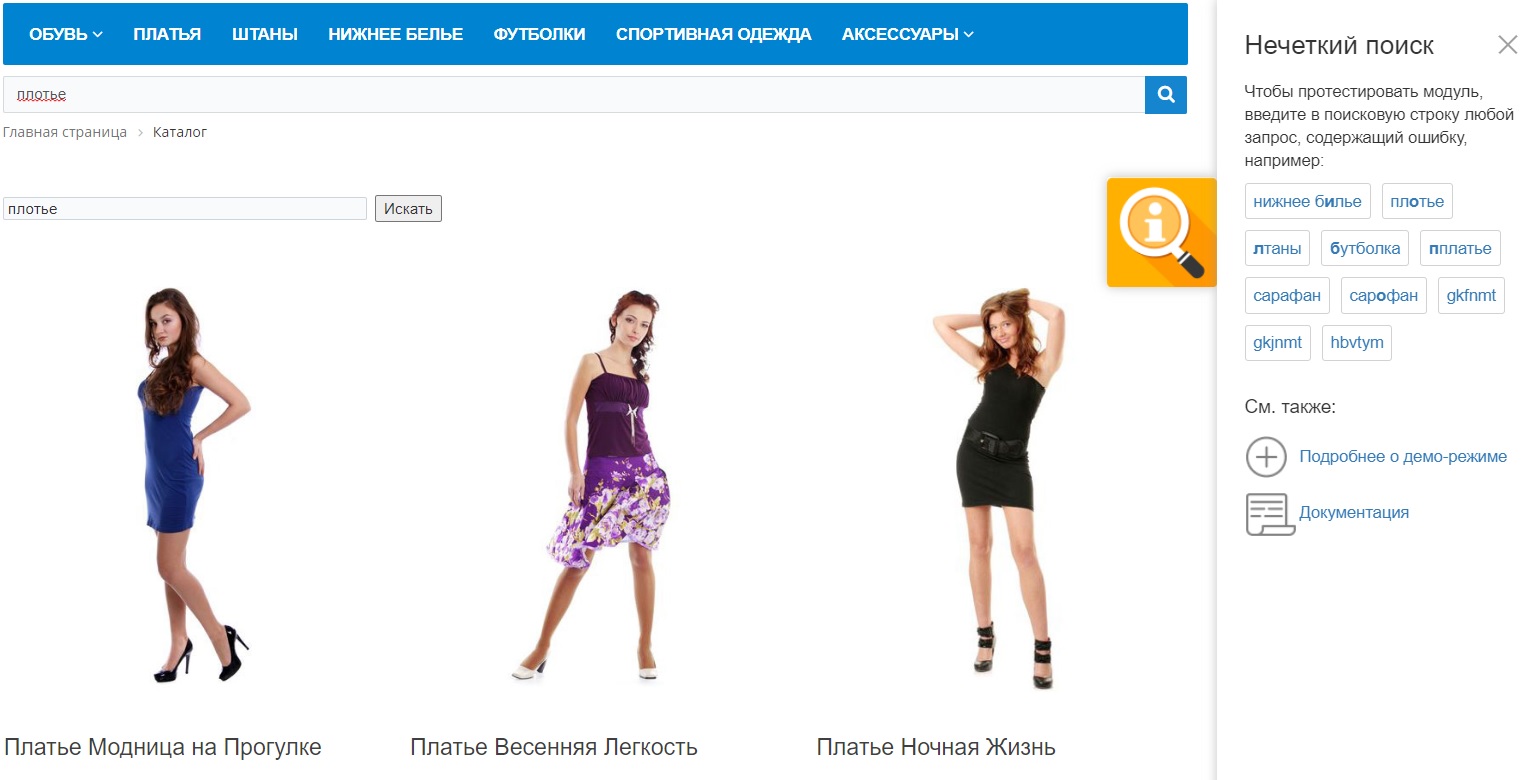Open the Подробнее о демо-режиме link
This screenshot has height=780, width=1536.
[x=1403, y=457]
